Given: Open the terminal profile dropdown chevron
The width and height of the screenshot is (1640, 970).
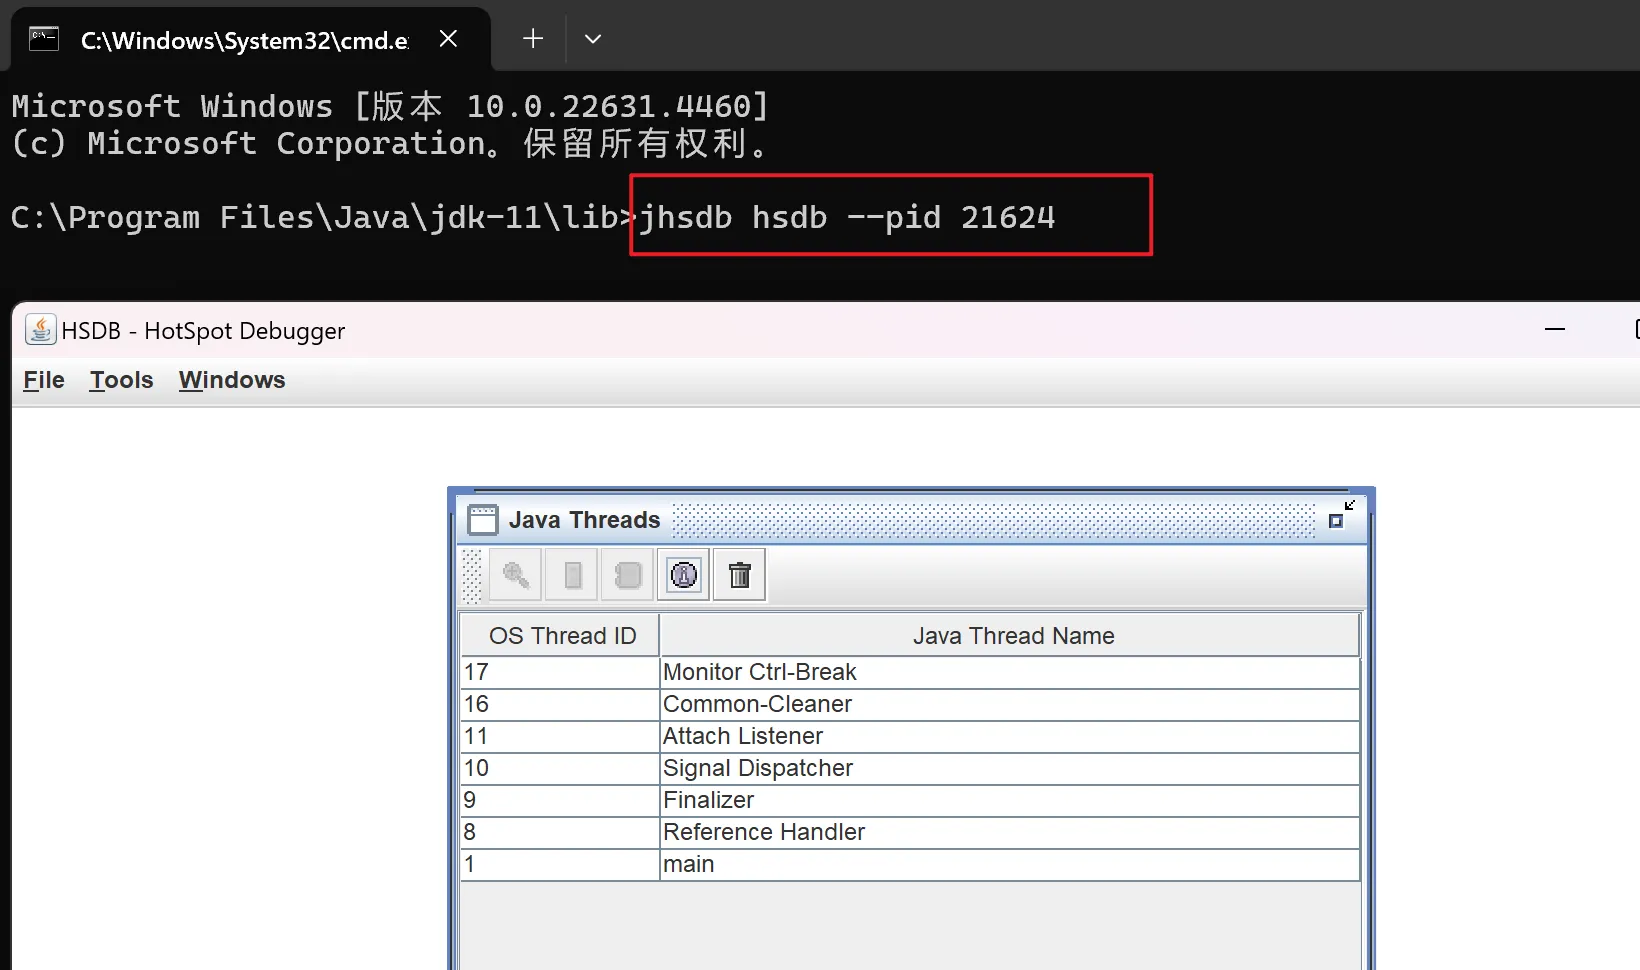Looking at the screenshot, I should coord(593,39).
